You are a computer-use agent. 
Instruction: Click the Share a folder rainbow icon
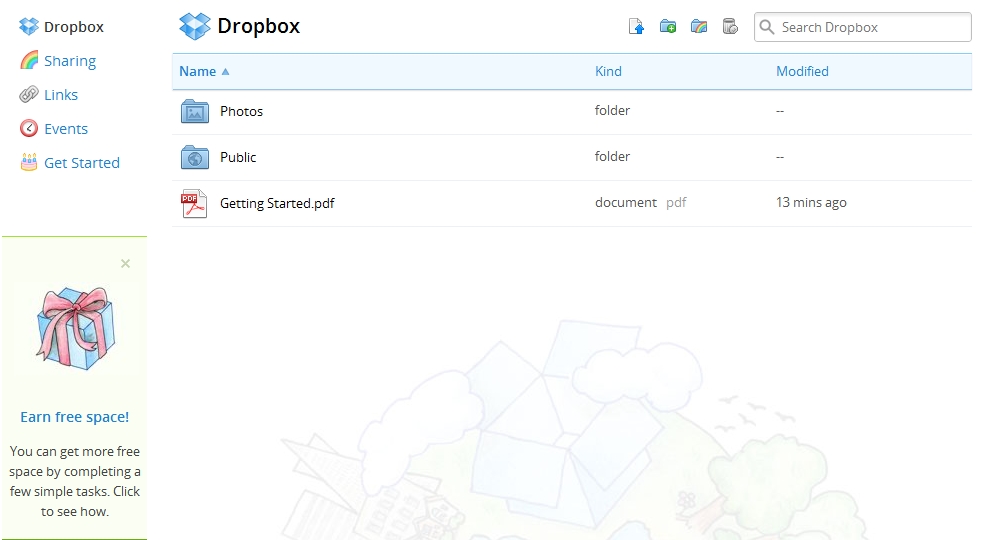pyautogui.click(x=699, y=26)
